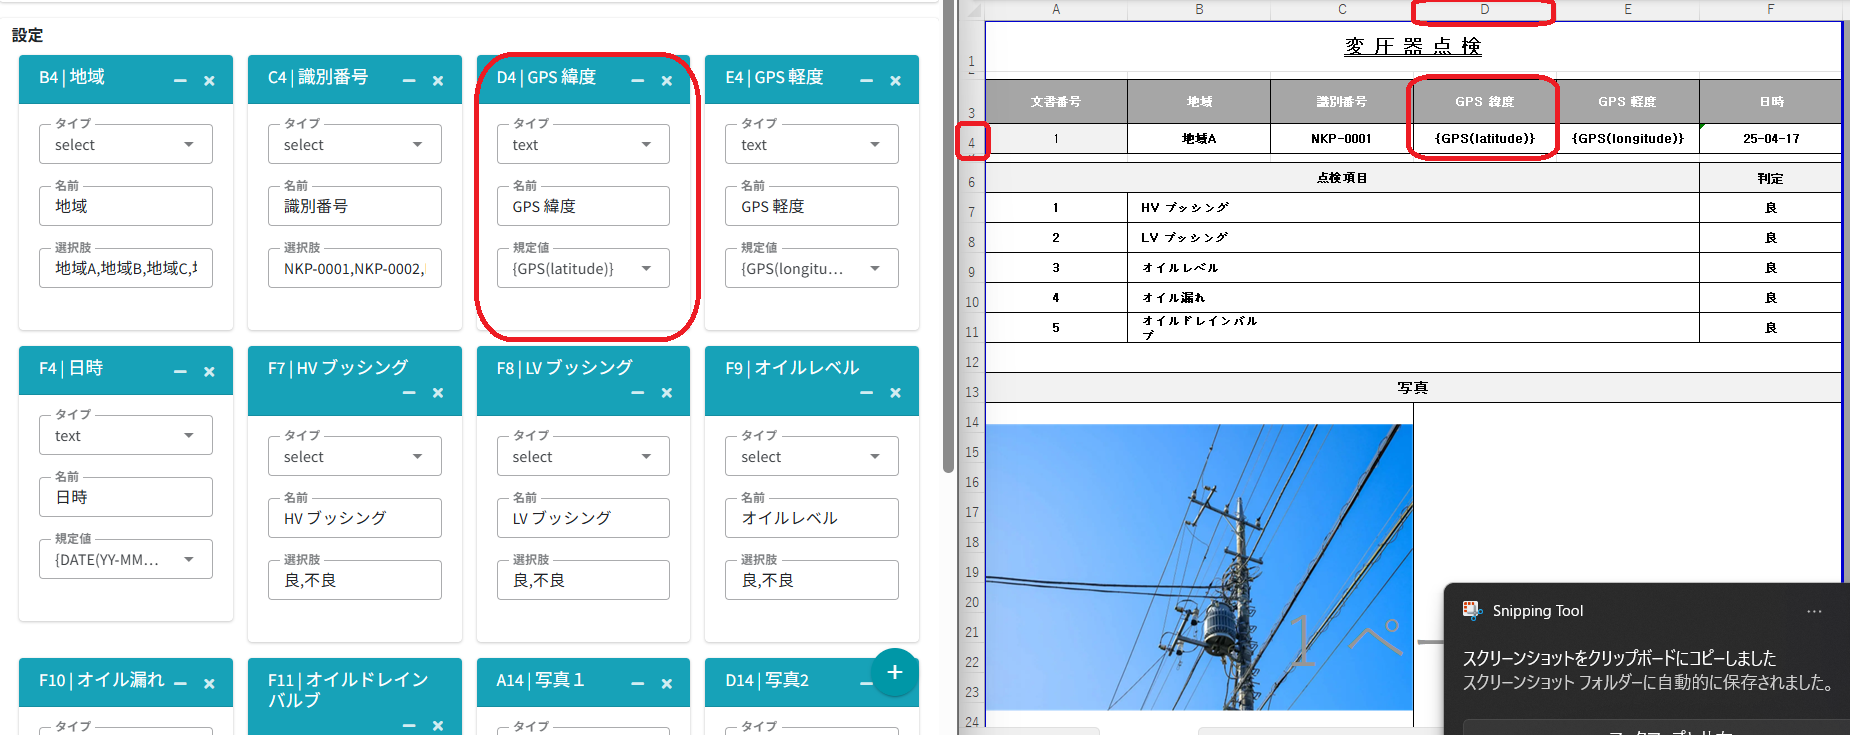Minimize the F8 LV ブッシング card
Image resolution: width=1850 pixels, height=735 pixels.
click(x=638, y=393)
